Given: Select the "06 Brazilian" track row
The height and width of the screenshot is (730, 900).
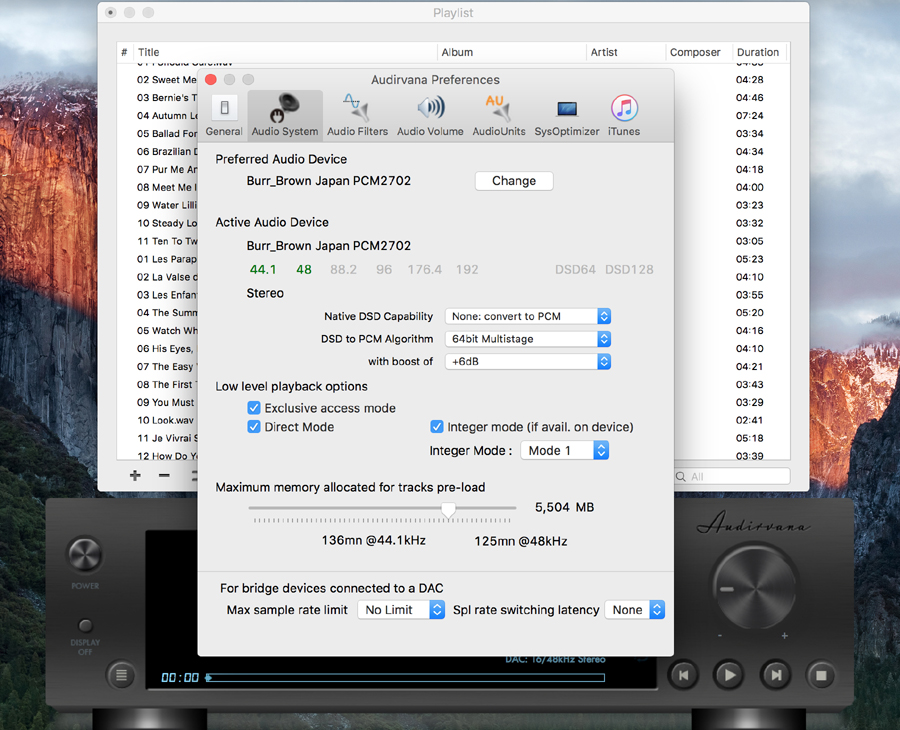Looking at the screenshot, I should coord(166,152).
